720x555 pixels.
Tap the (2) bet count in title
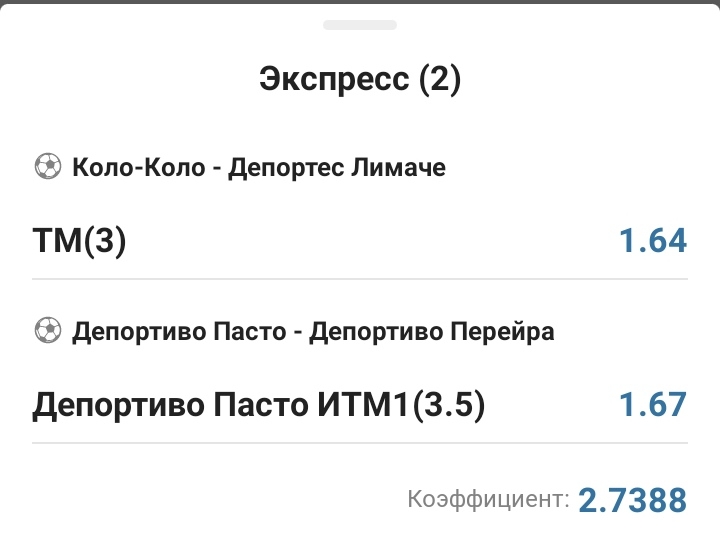(x=440, y=79)
